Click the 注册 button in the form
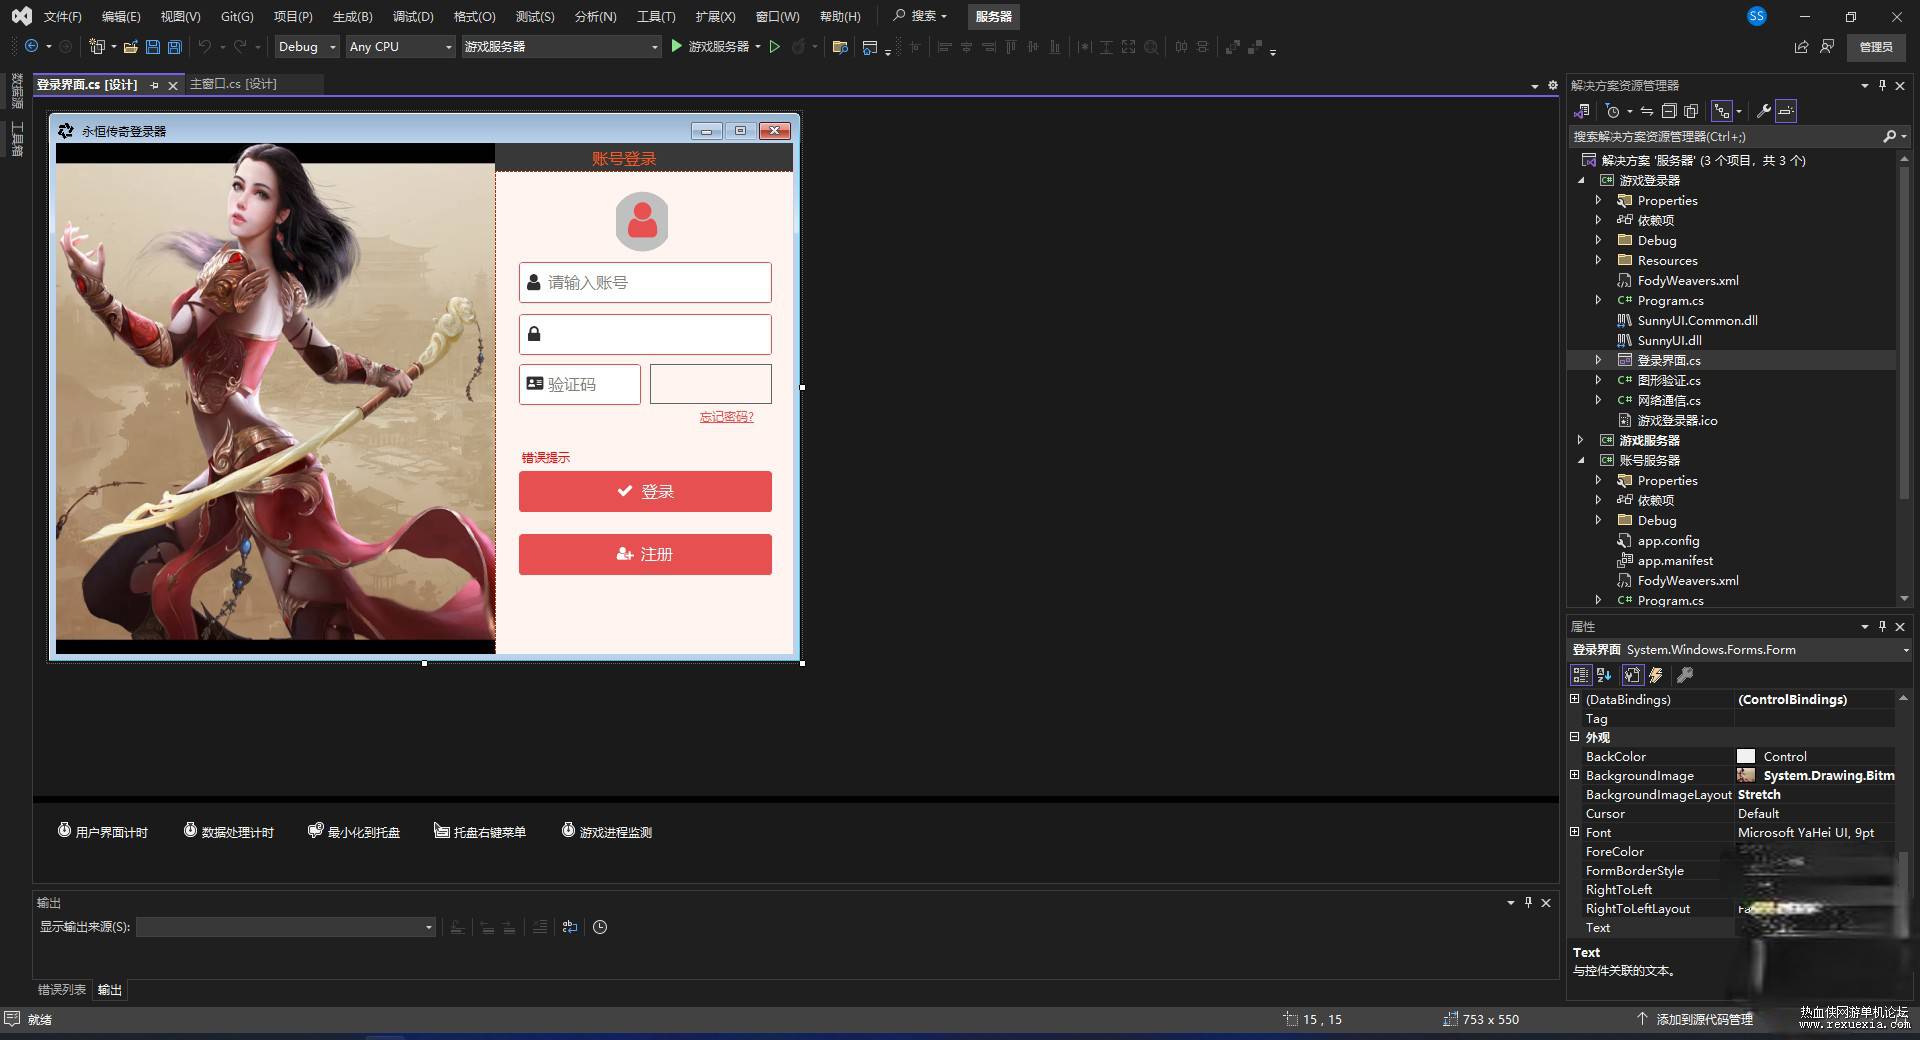This screenshot has height=1040, width=1920. 645,554
